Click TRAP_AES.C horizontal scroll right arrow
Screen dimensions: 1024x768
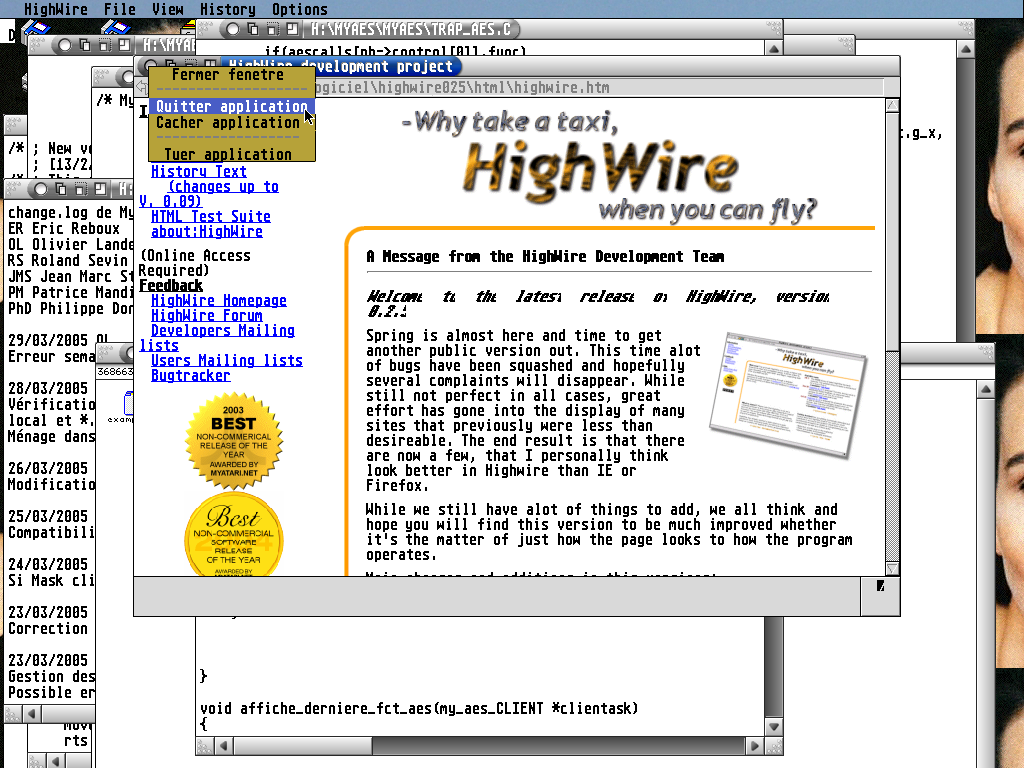coord(755,745)
